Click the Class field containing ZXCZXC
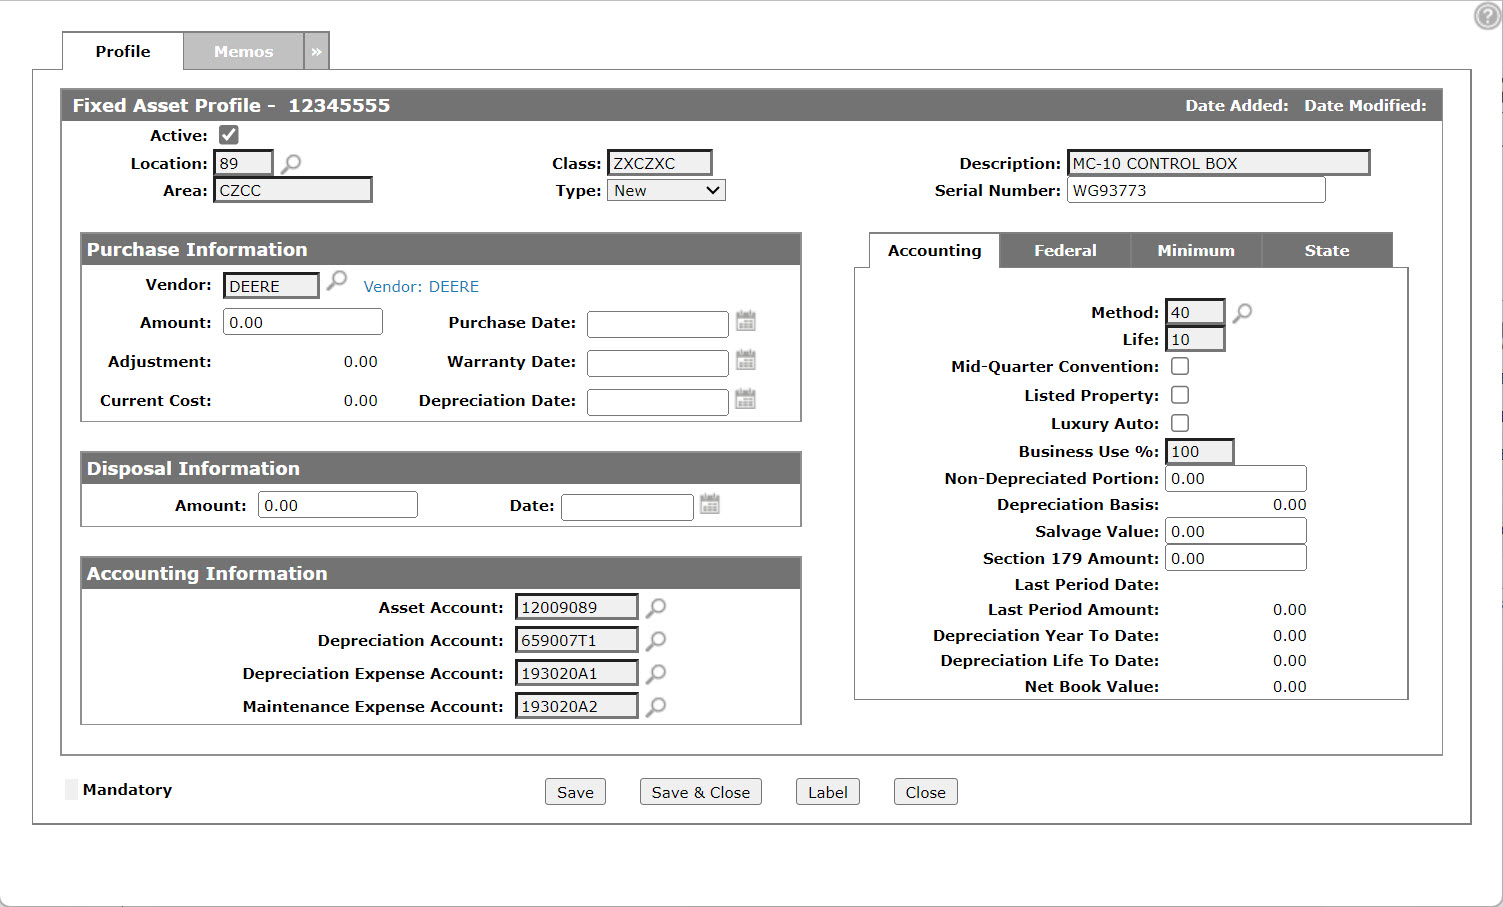Screen dimensions: 1503x907 (660, 163)
